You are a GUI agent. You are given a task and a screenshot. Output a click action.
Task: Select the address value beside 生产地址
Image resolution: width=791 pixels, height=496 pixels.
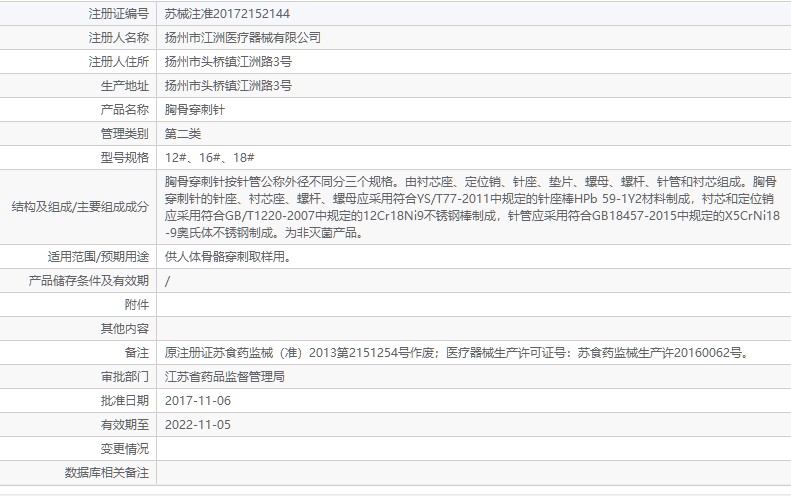(228, 86)
